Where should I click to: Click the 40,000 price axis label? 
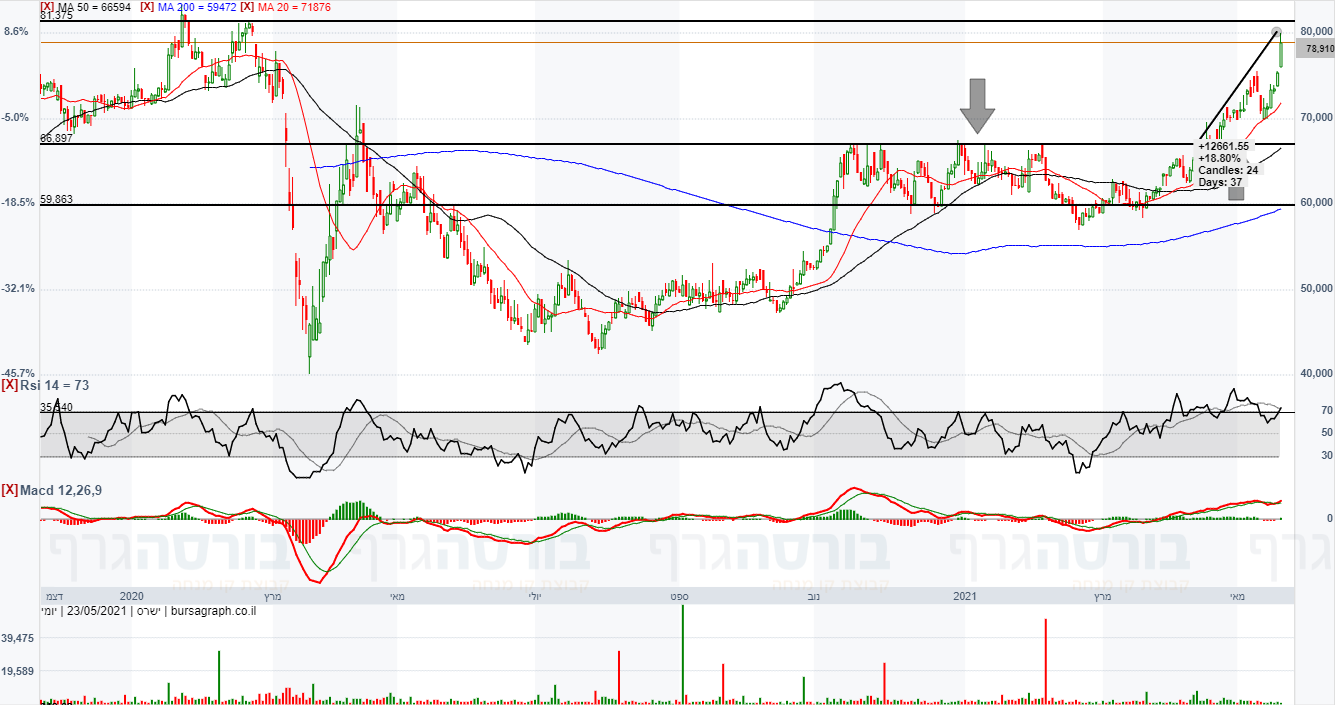point(1318,373)
